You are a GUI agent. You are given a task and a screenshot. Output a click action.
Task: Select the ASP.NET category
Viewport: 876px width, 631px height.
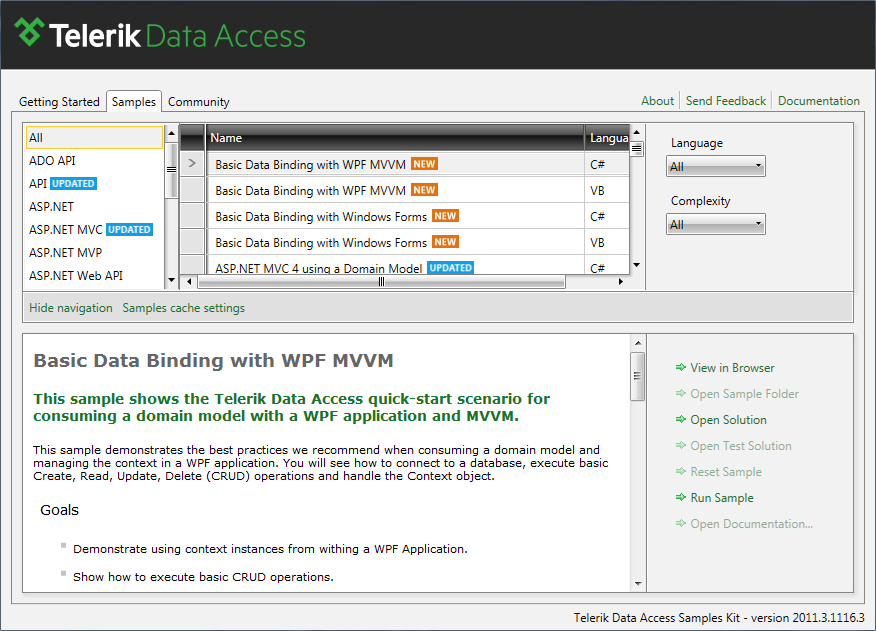pos(94,206)
